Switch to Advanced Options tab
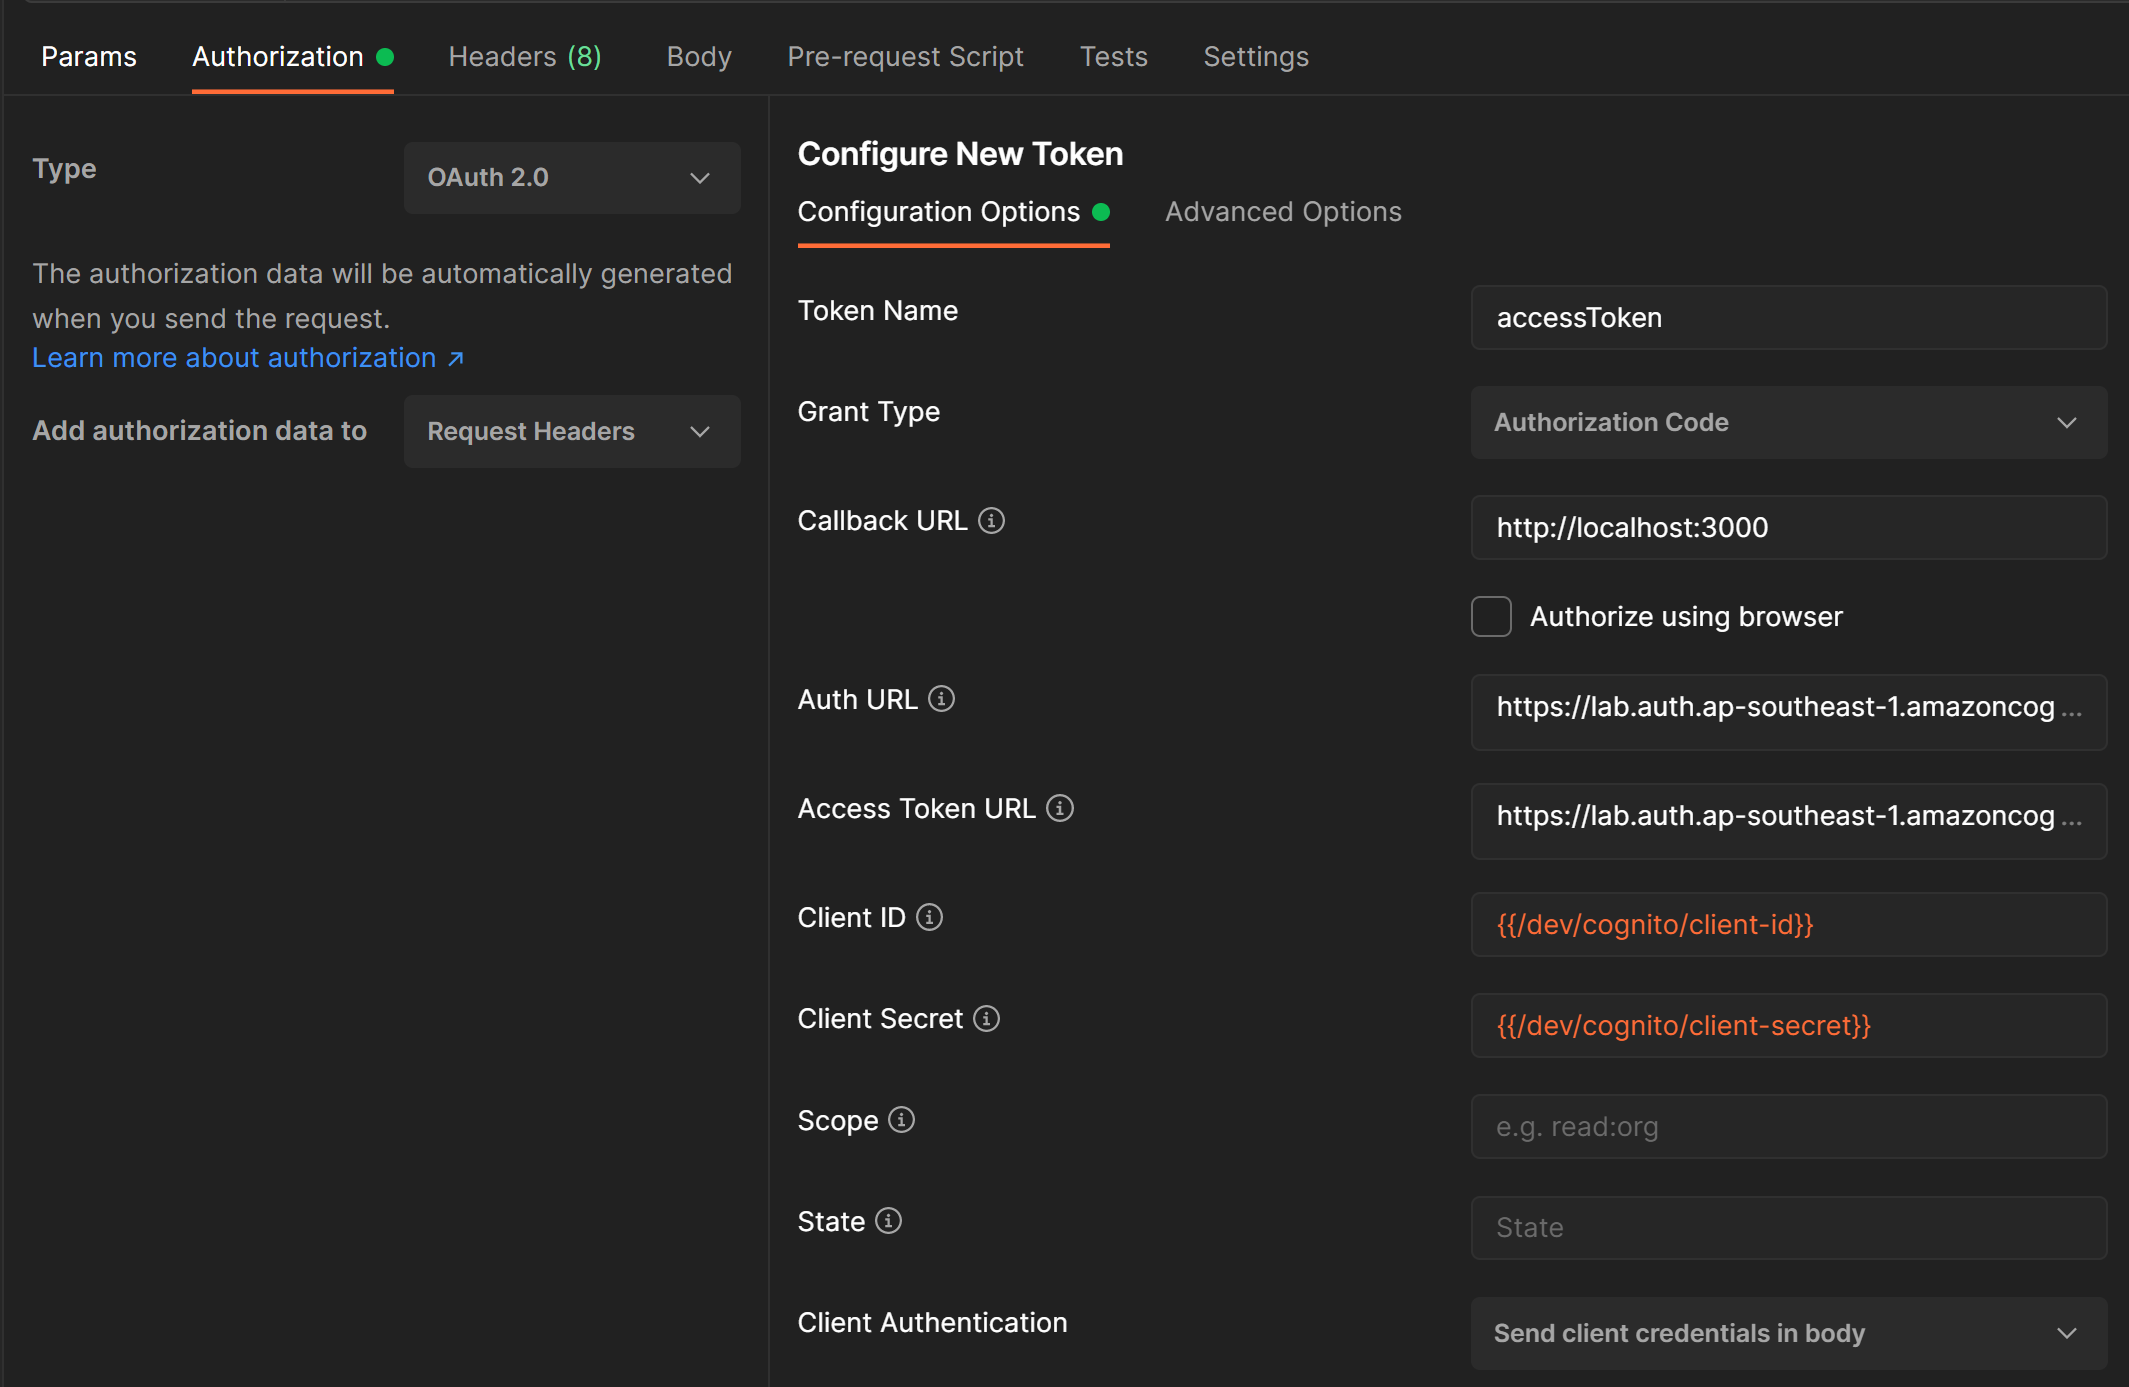 [x=1283, y=212]
